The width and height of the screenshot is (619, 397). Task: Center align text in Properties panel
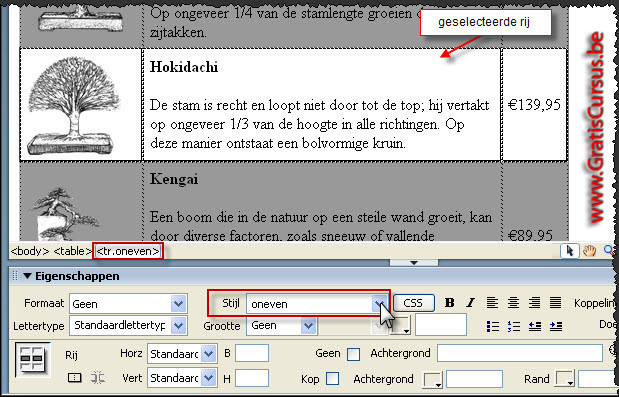click(513, 303)
